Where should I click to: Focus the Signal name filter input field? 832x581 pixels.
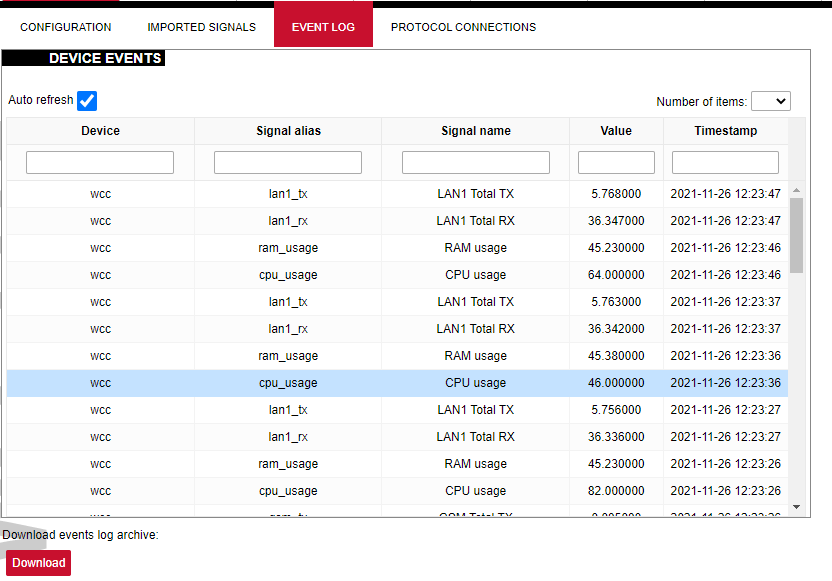click(x=475, y=162)
